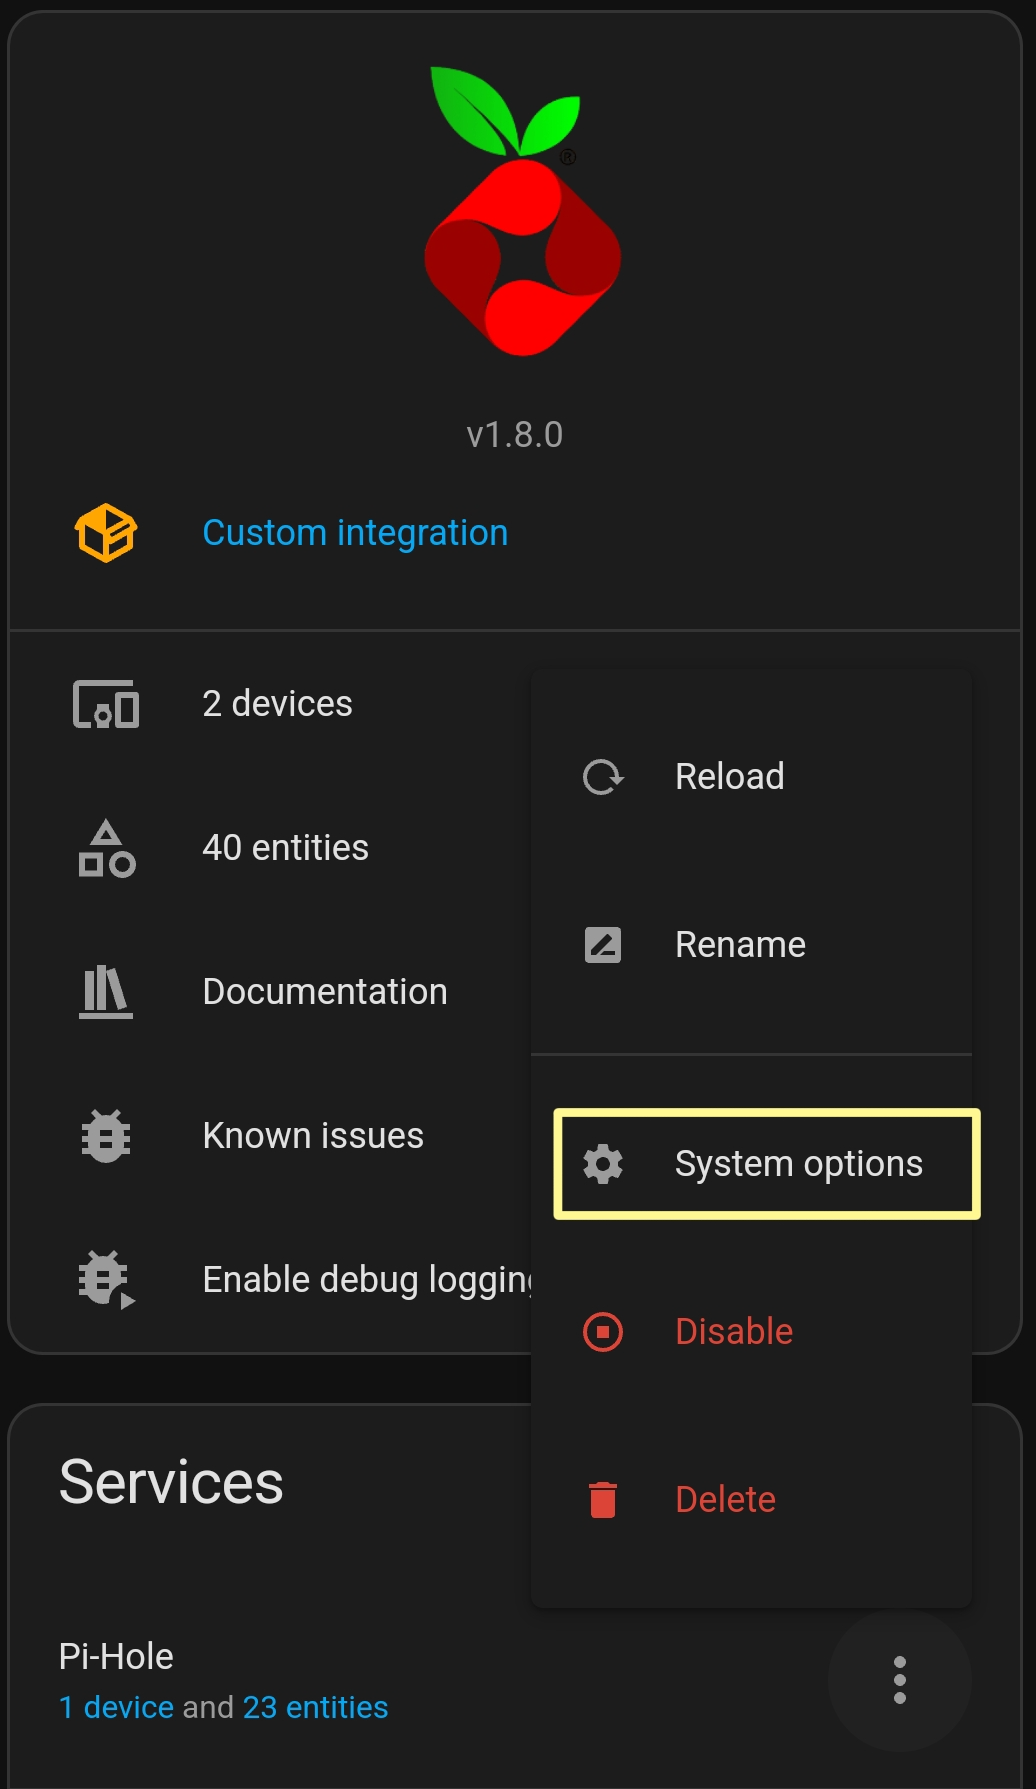
Task: Click the Pi-Hole service entry title
Action: pos(116,1657)
